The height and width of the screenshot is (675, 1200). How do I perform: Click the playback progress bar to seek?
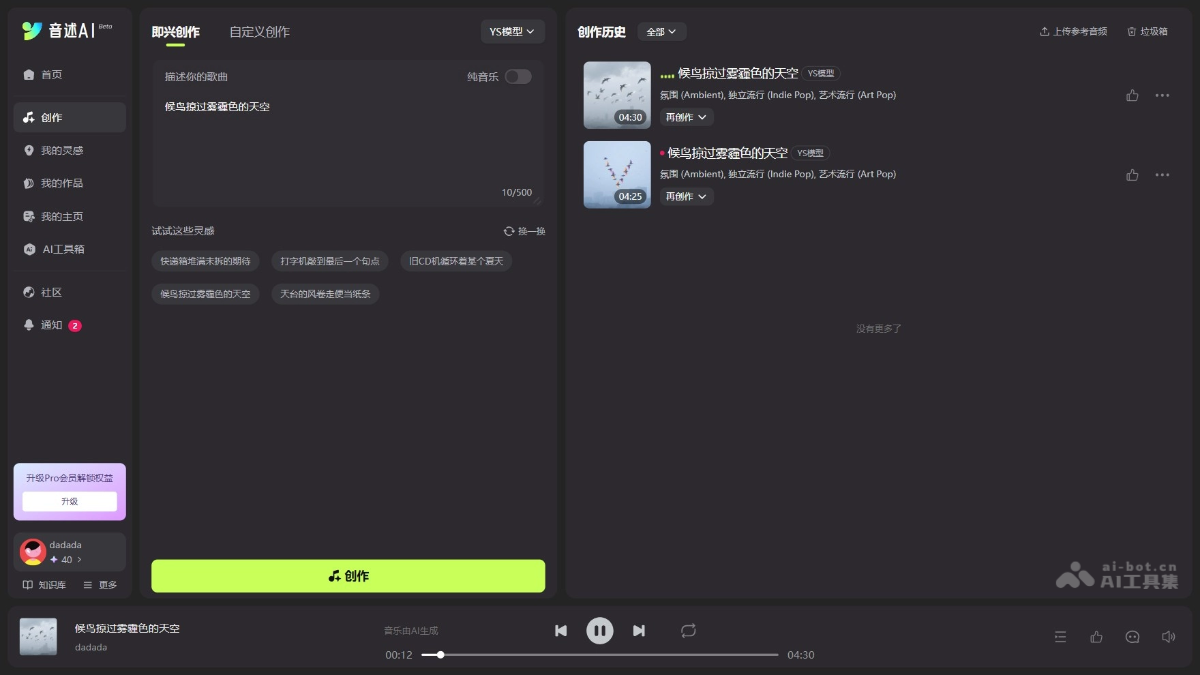(x=600, y=655)
